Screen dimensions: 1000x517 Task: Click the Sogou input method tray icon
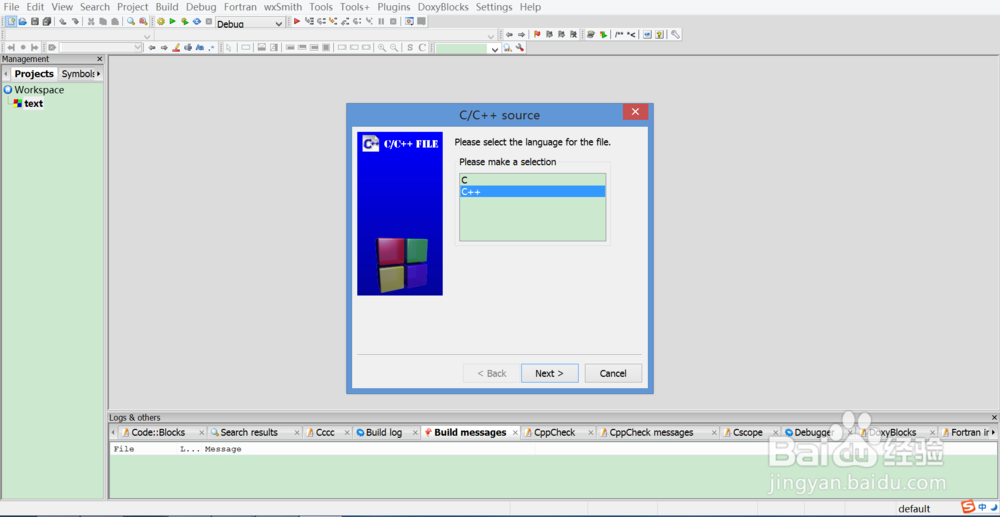click(x=968, y=507)
